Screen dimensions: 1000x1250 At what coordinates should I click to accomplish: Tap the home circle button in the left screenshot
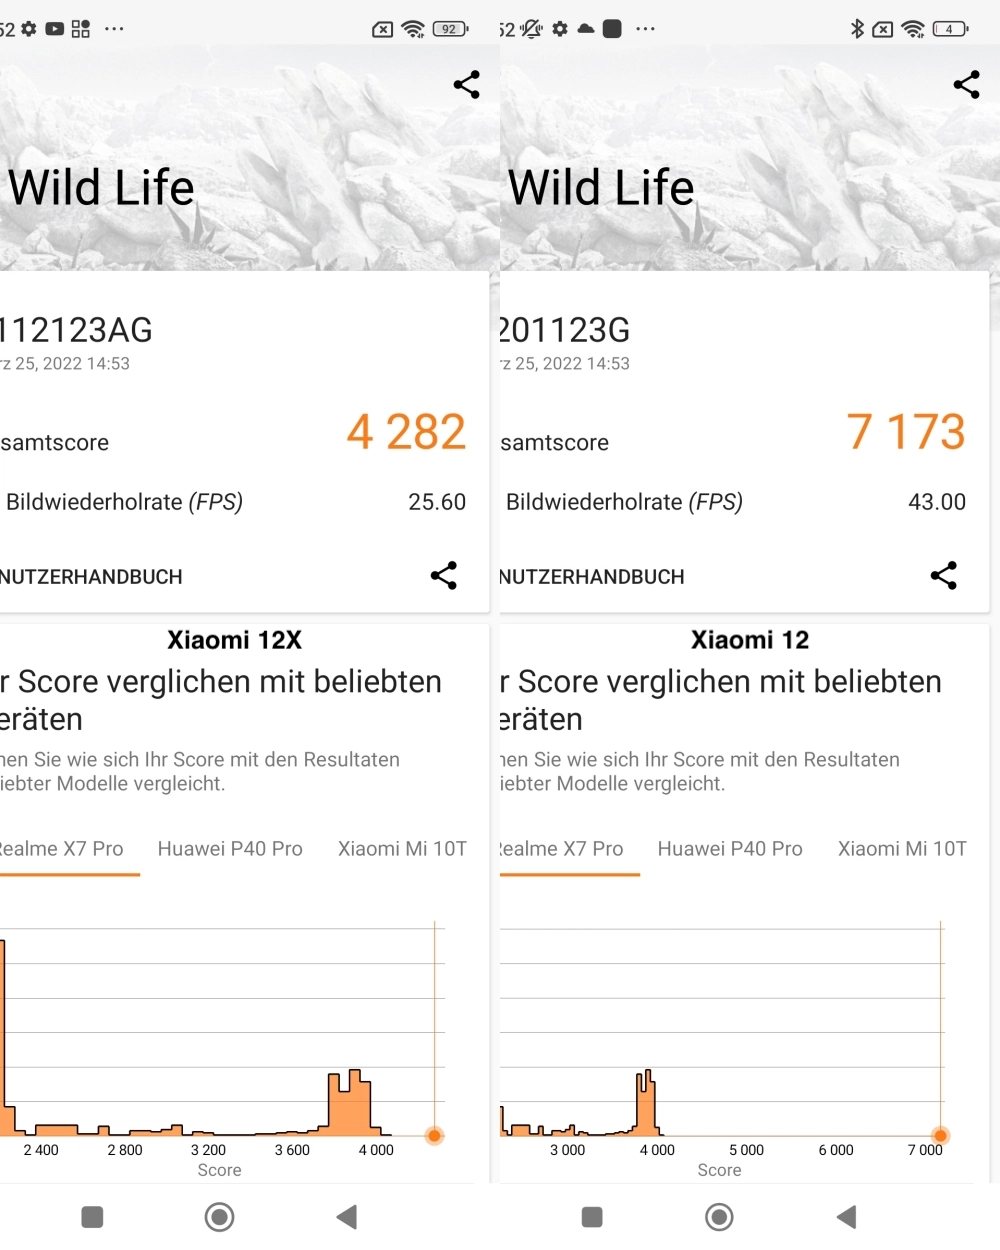219,1216
